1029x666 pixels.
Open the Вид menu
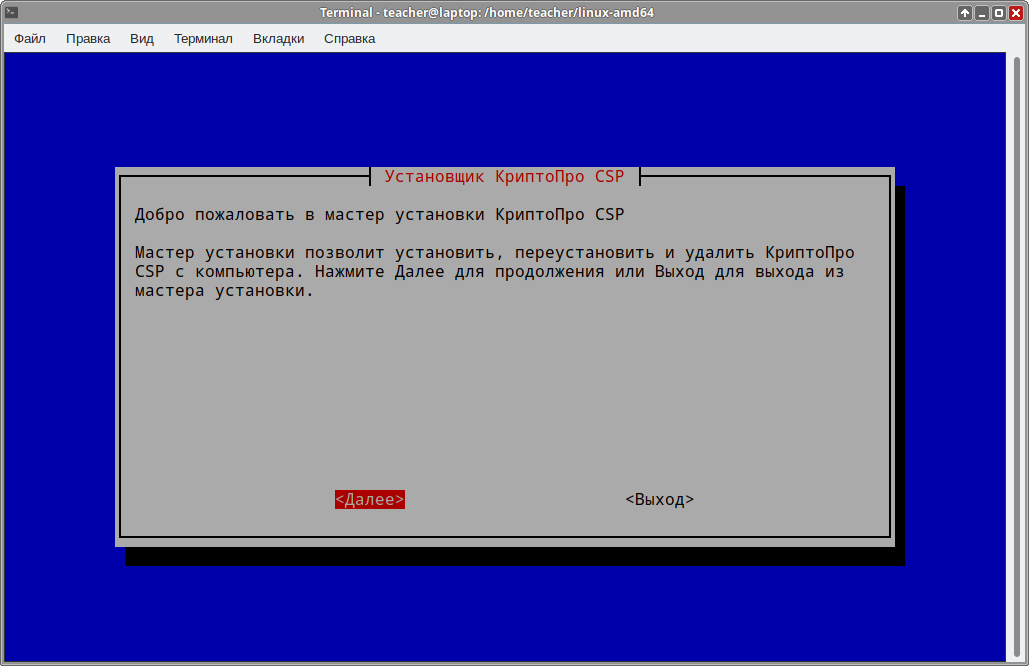142,39
